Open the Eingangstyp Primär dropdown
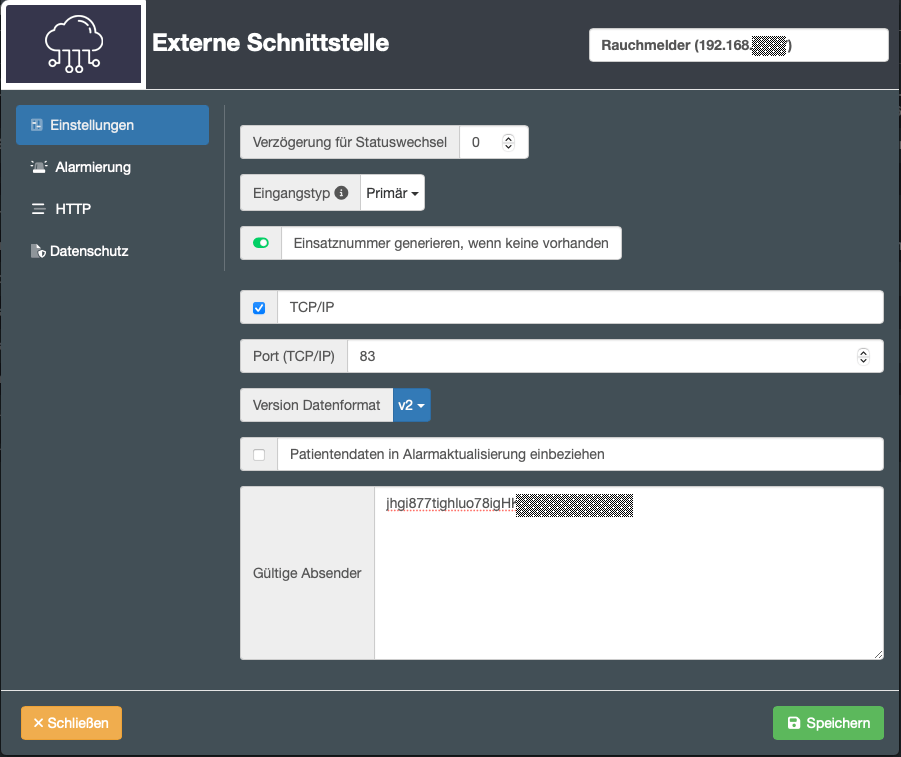The image size is (901, 757). pyautogui.click(x=392, y=193)
